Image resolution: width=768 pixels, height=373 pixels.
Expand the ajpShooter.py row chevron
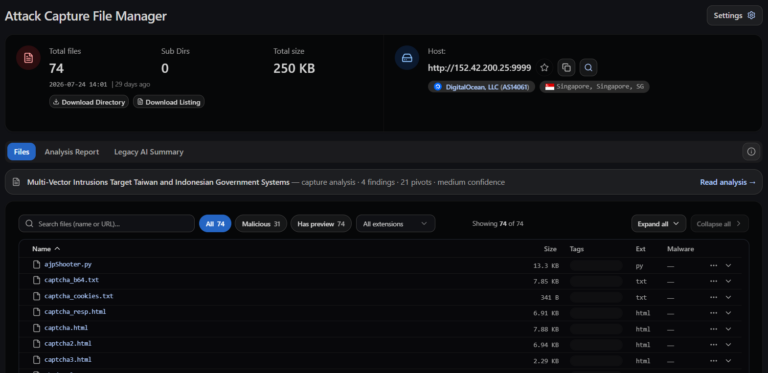(x=728, y=265)
